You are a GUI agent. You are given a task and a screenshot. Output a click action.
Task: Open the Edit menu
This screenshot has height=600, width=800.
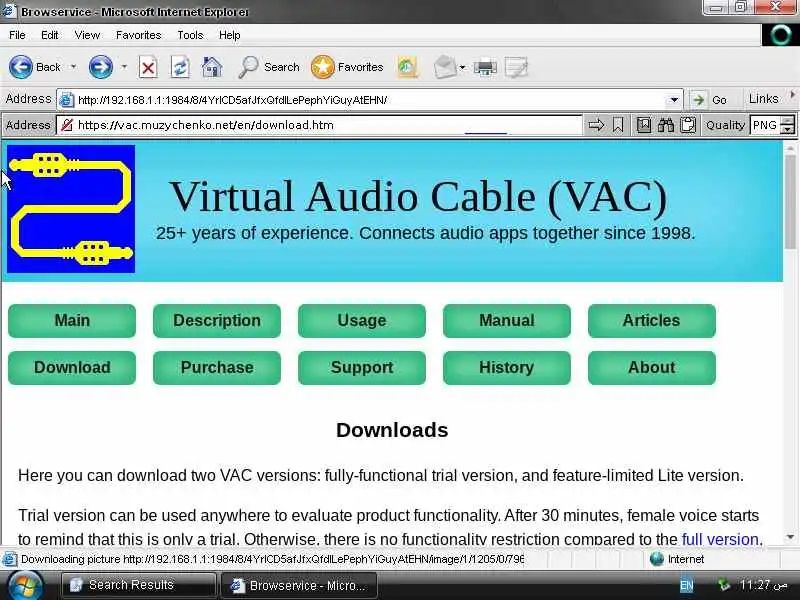tap(49, 35)
